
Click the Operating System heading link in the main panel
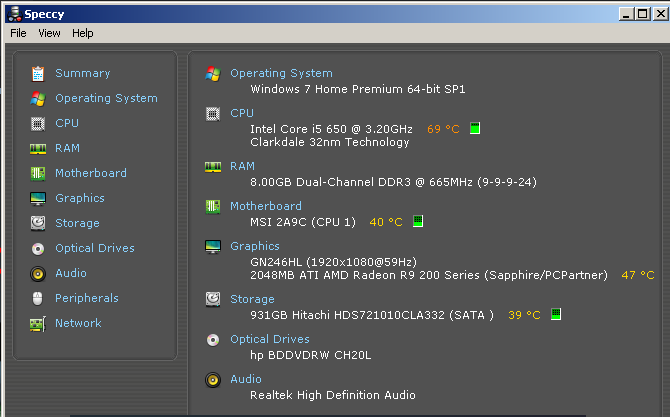point(281,73)
